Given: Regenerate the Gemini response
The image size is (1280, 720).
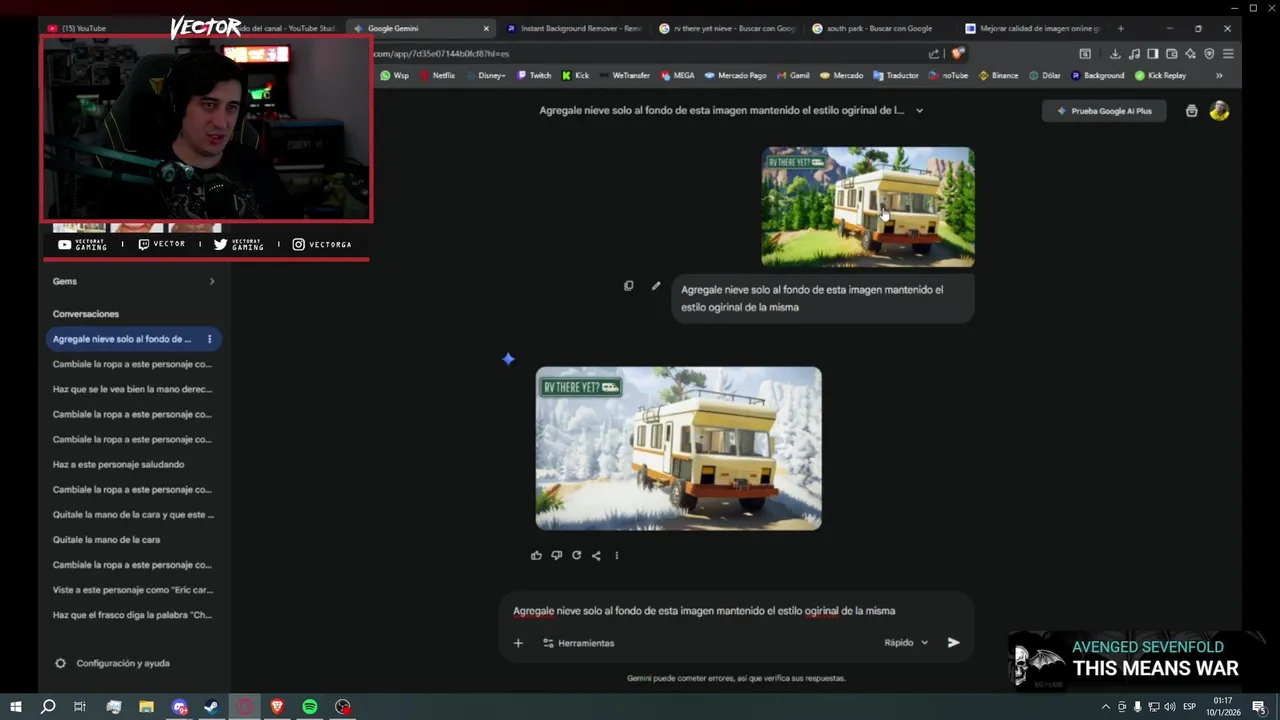Looking at the screenshot, I should click(576, 555).
